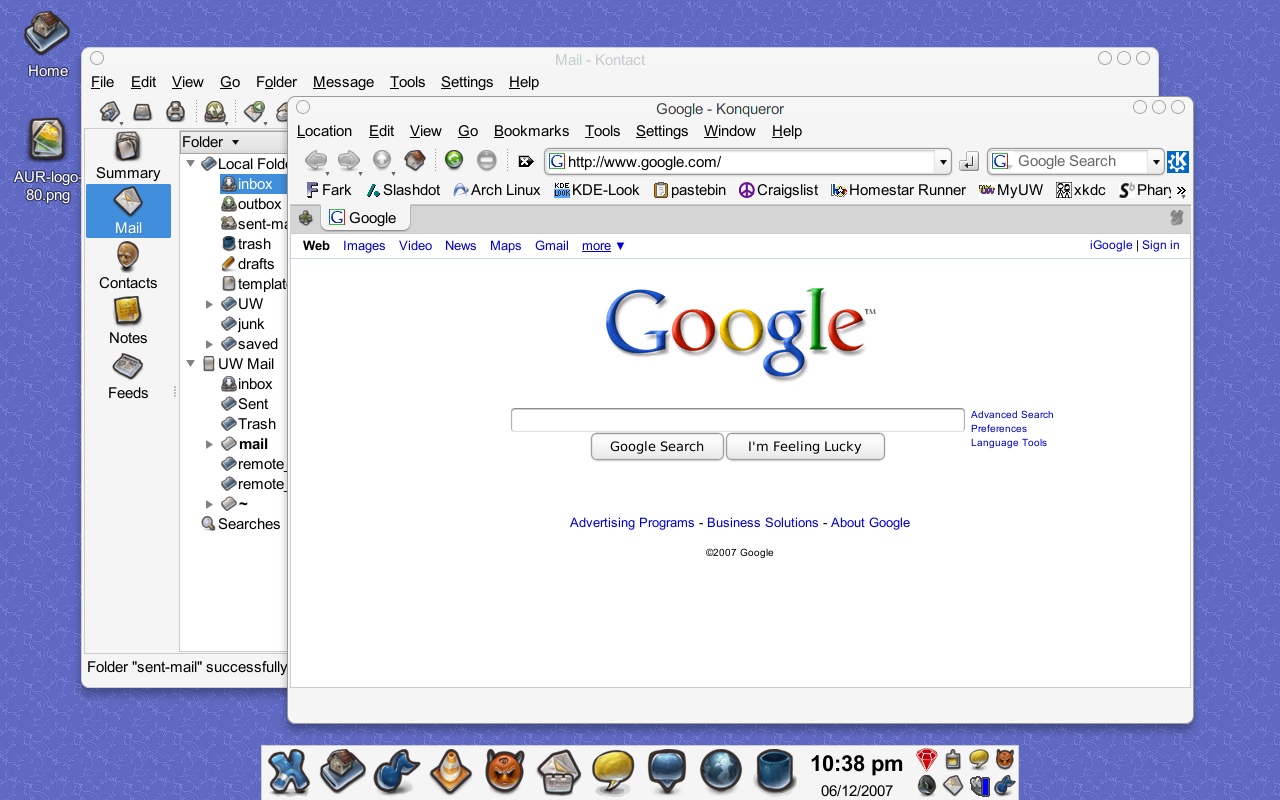
Task: Open the trash bin icon in the dock
Action: pyautogui.click(x=774, y=772)
